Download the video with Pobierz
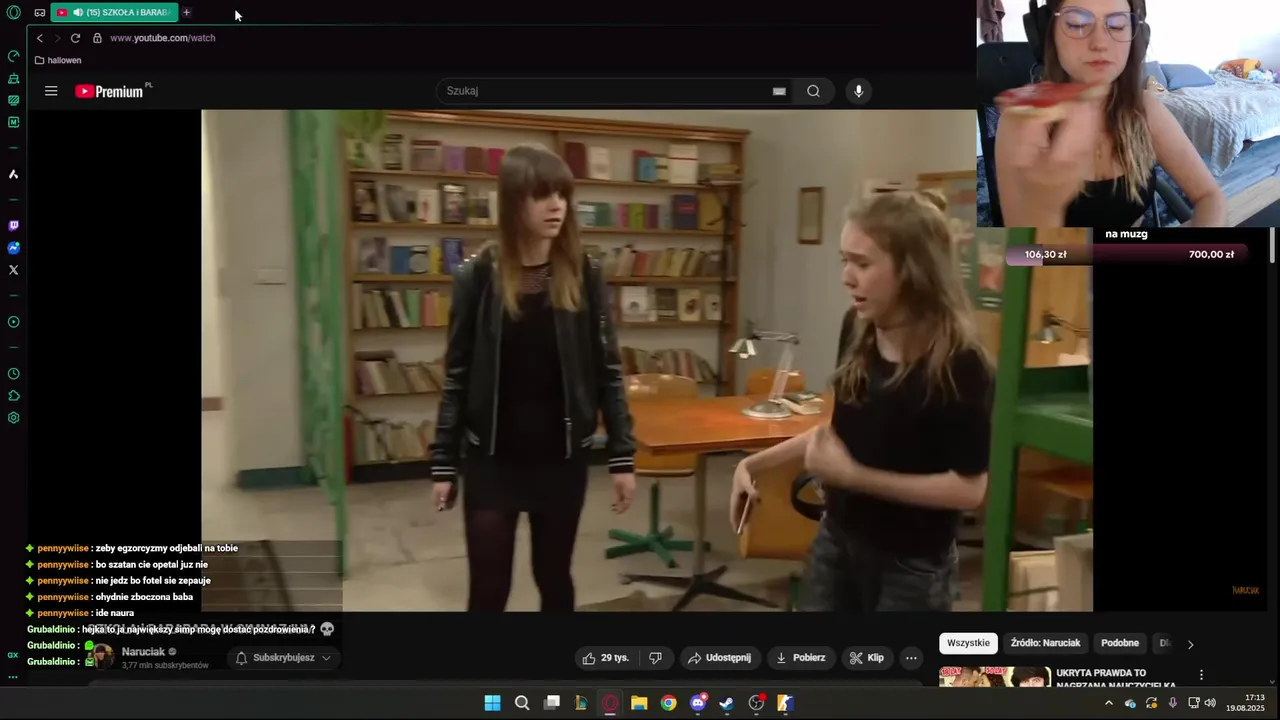Viewport: 1280px width, 720px height. (800, 658)
